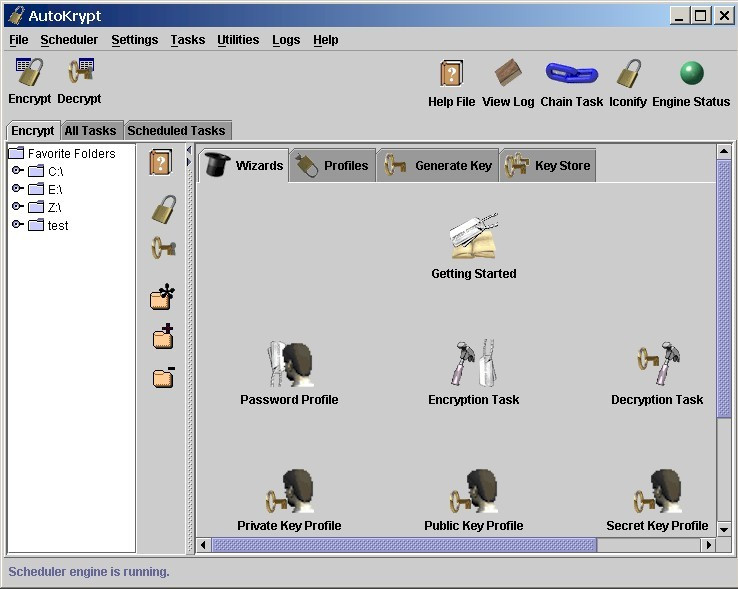Click the Chain Task blue link icon

click(x=571, y=73)
